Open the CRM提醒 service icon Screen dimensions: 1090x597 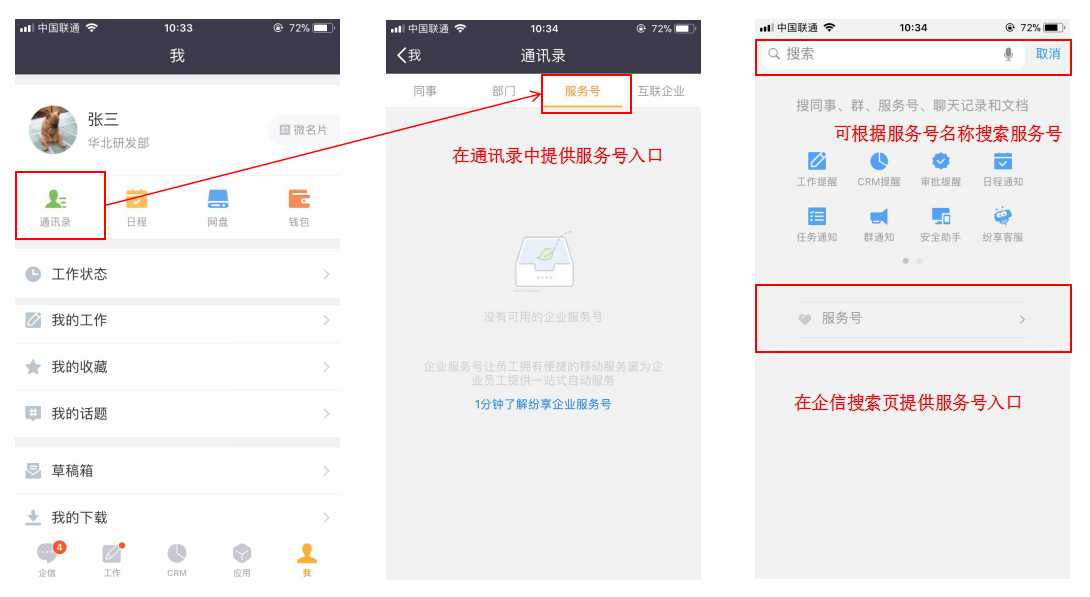(879, 169)
